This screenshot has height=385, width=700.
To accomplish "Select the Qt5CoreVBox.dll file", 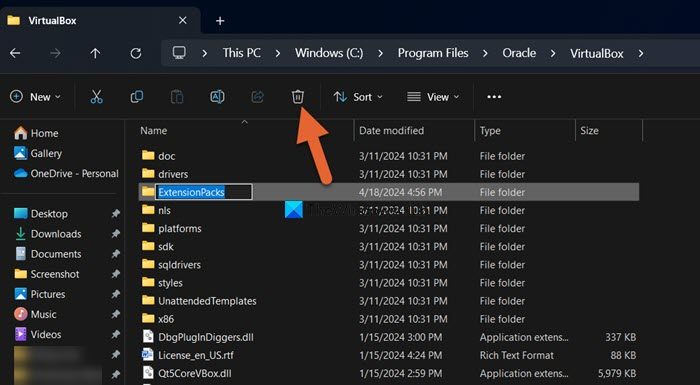I will coord(389,373).
